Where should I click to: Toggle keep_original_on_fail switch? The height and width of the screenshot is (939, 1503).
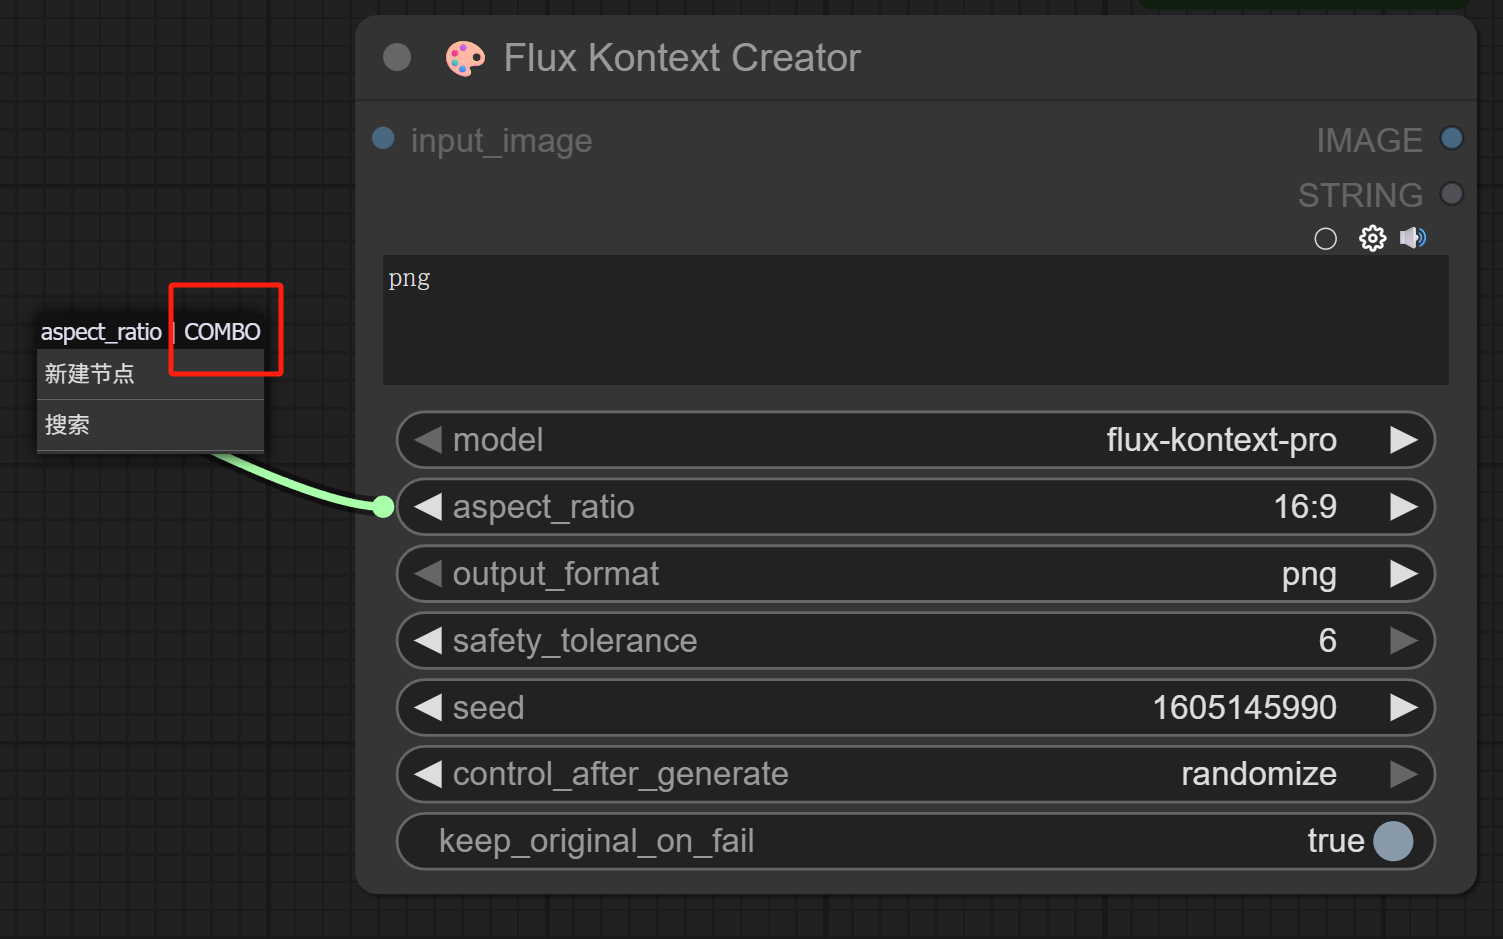1392,841
